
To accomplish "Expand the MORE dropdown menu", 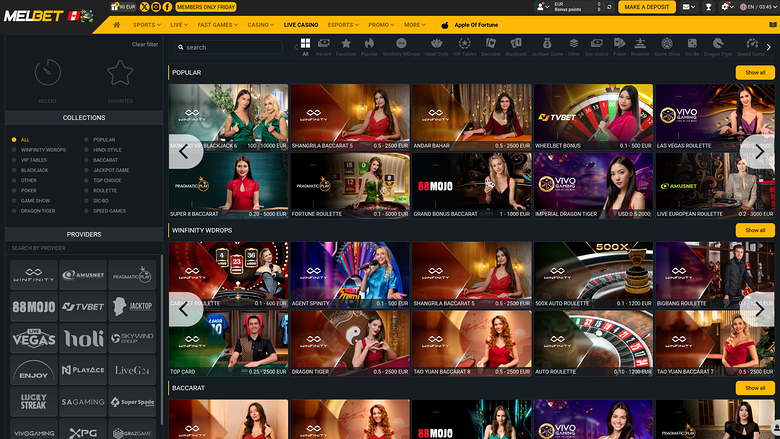I will tap(414, 25).
